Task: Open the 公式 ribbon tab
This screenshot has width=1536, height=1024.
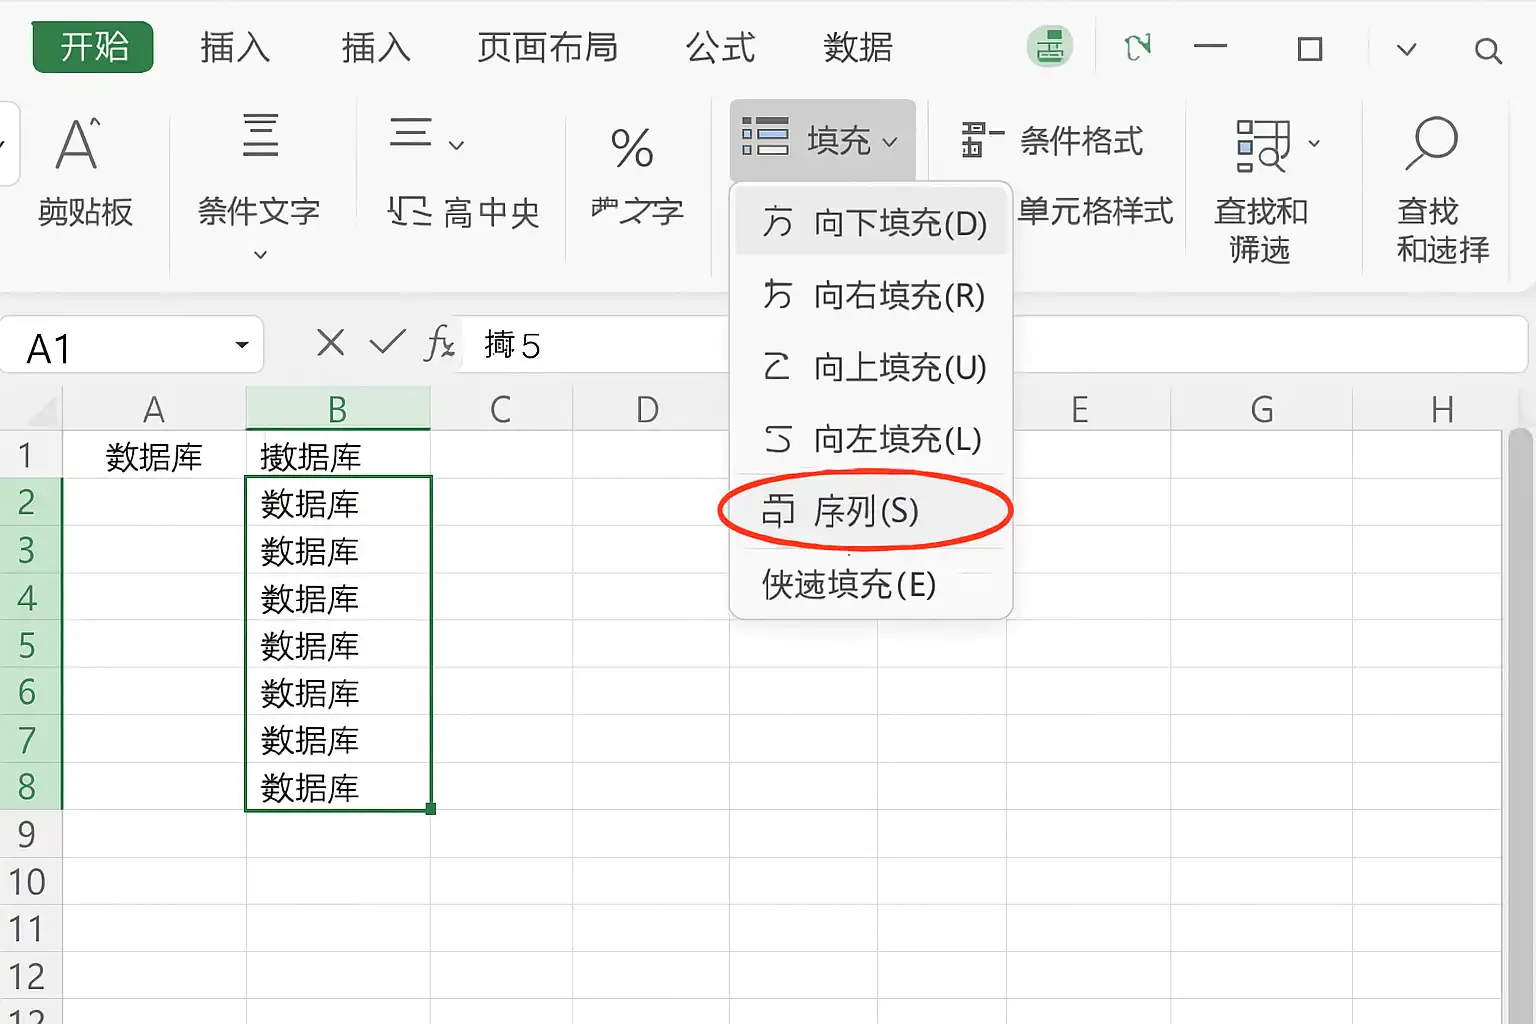Action: click(x=720, y=47)
